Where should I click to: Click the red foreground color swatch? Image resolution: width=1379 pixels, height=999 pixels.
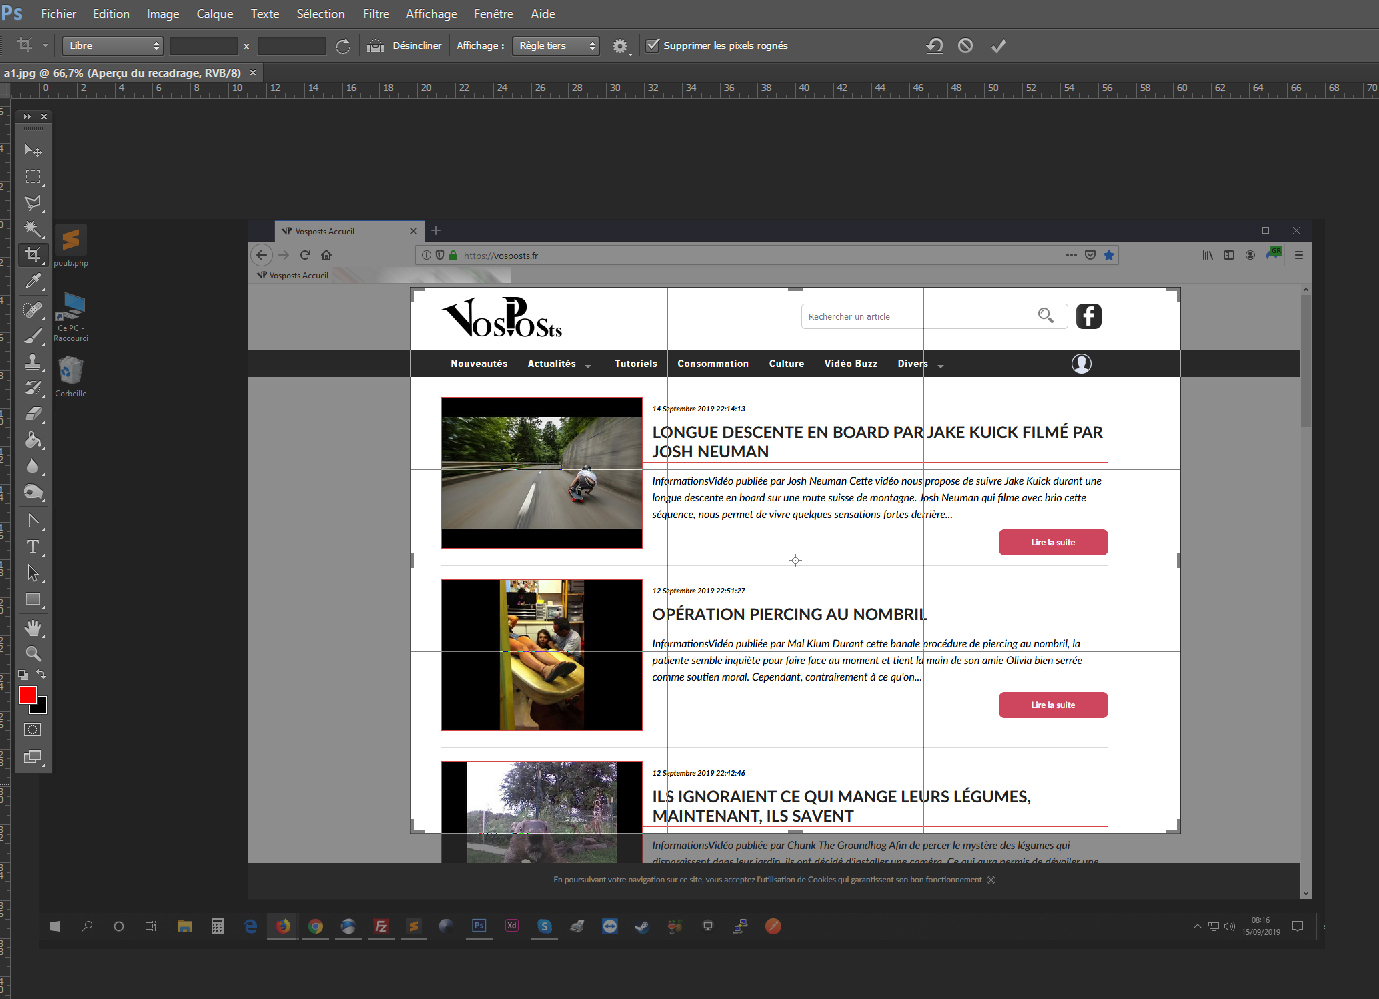(28, 695)
